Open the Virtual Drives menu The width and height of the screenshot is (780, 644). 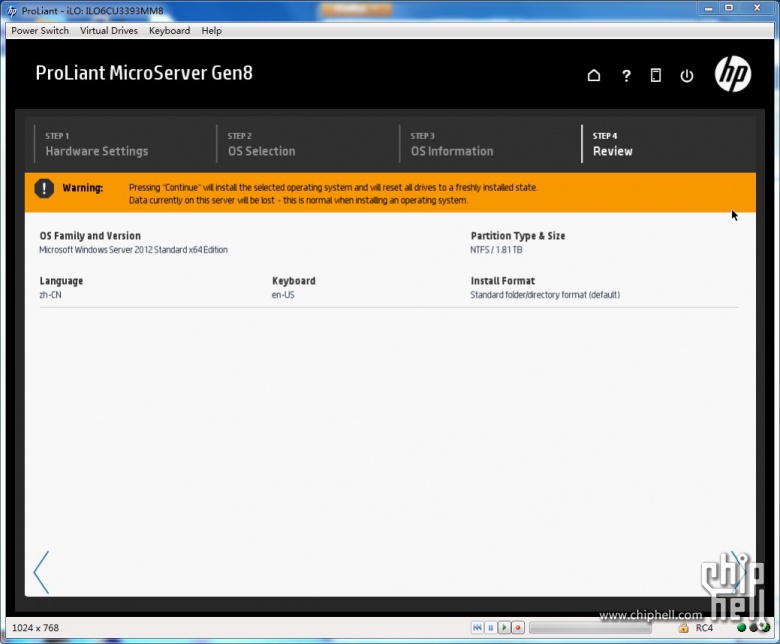click(x=108, y=30)
